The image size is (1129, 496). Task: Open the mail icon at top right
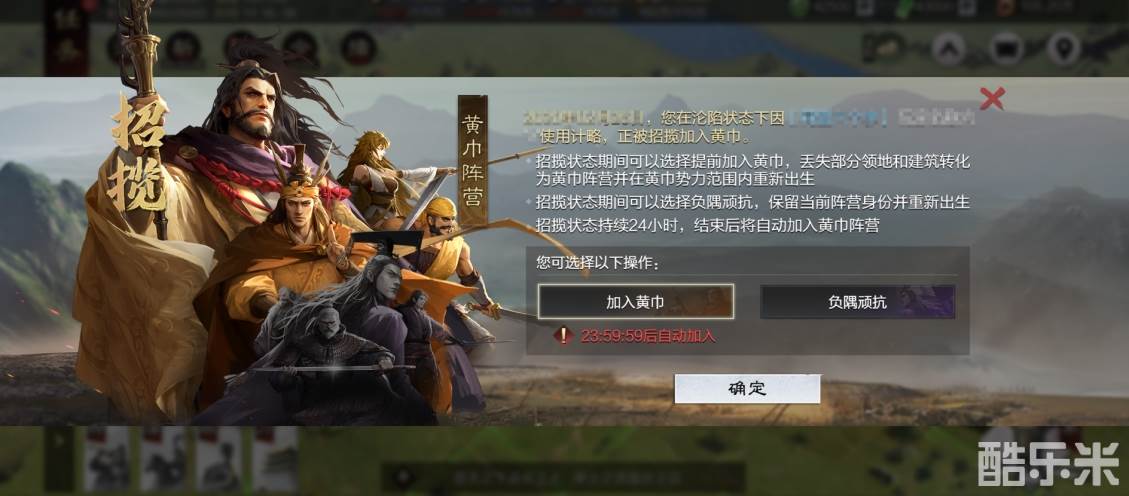click(x=1006, y=49)
